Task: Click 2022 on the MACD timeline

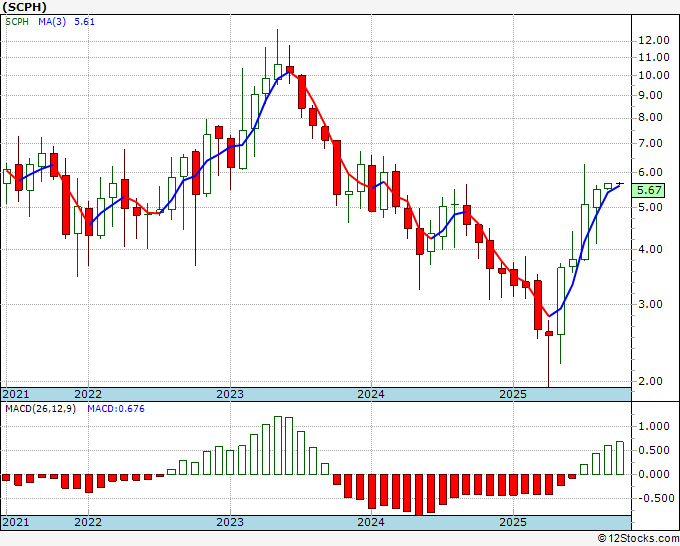Action: point(88,522)
